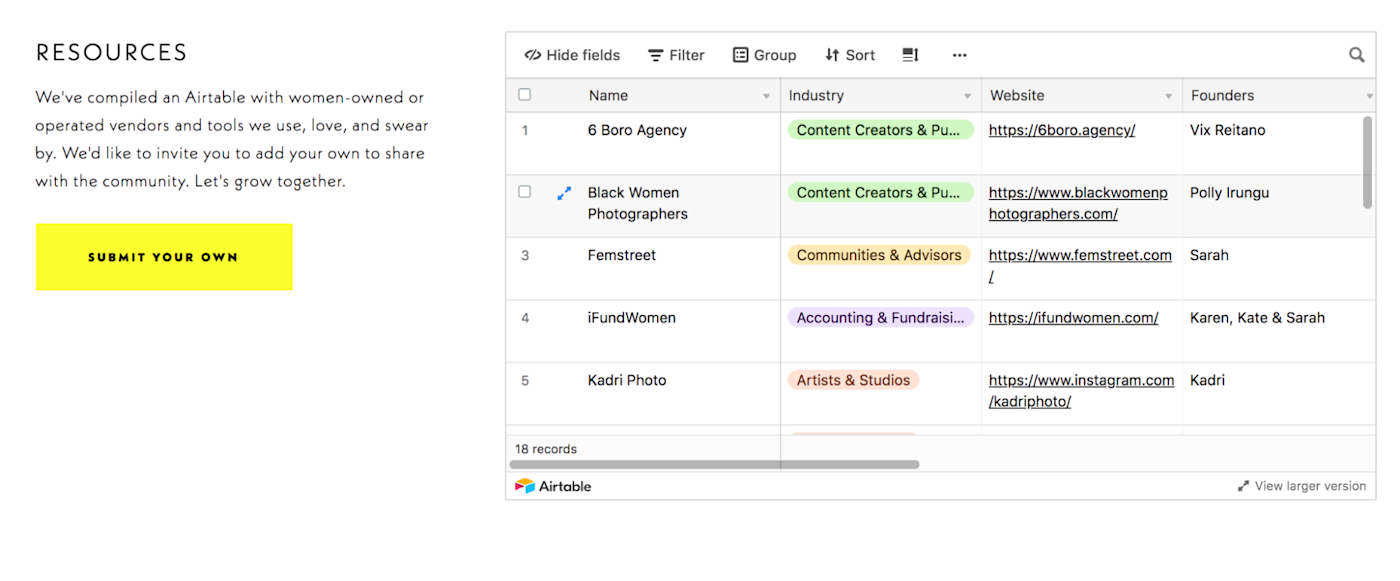Click the horizontal scrollbar of the table

[714, 464]
